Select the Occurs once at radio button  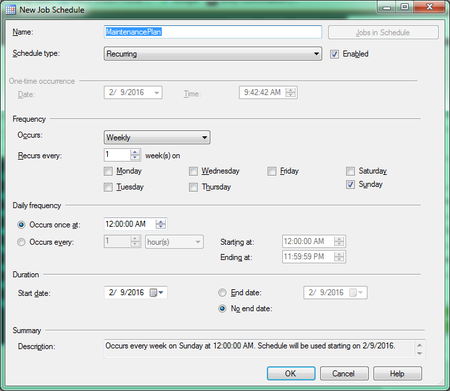21,225
